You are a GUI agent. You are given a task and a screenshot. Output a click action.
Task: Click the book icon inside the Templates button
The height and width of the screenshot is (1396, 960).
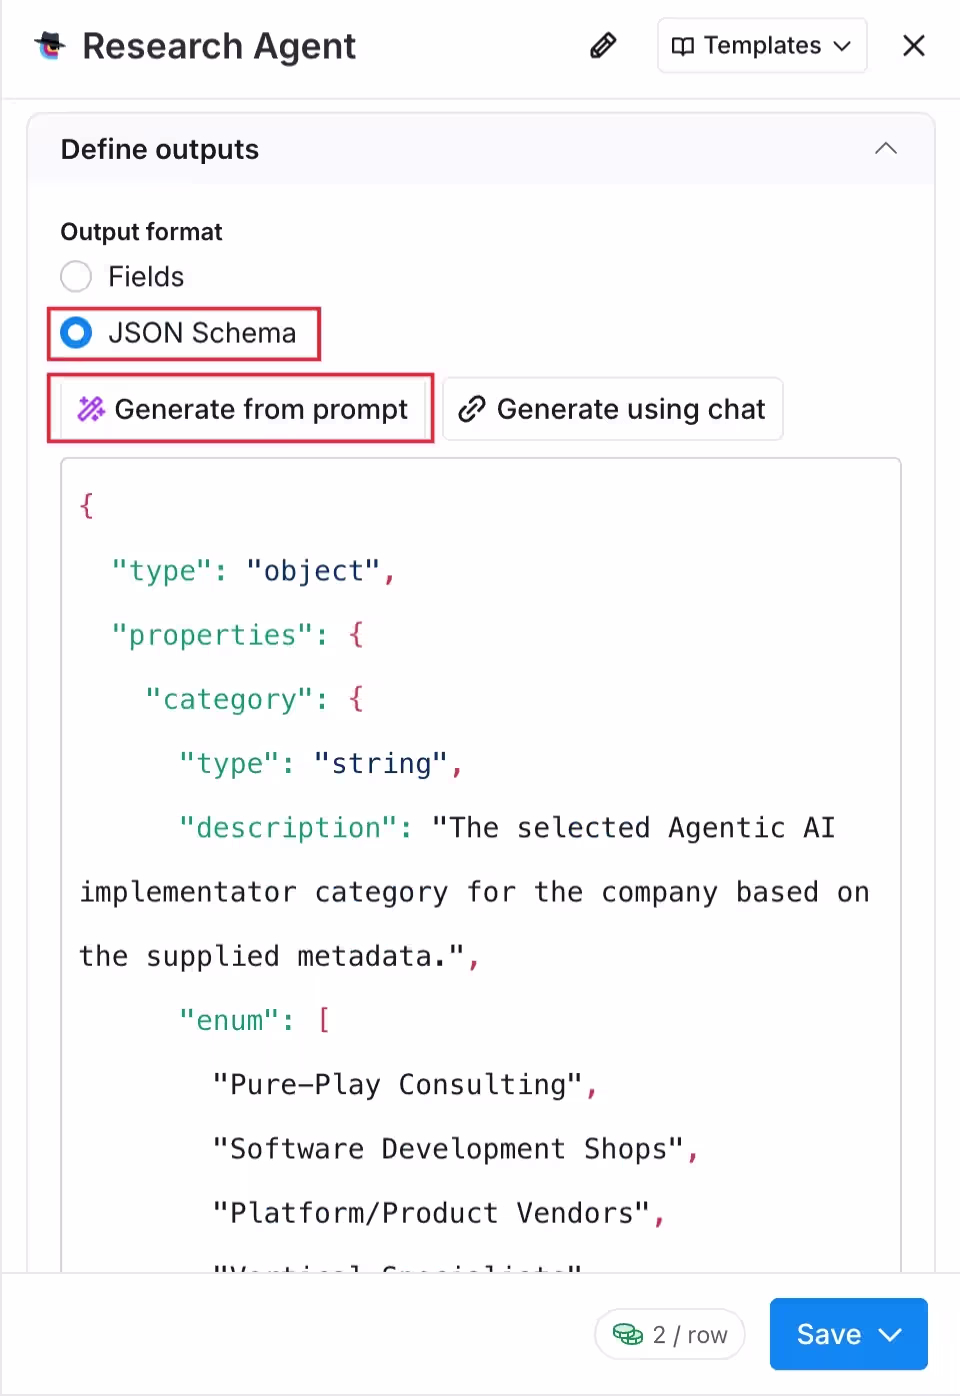tap(684, 45)
